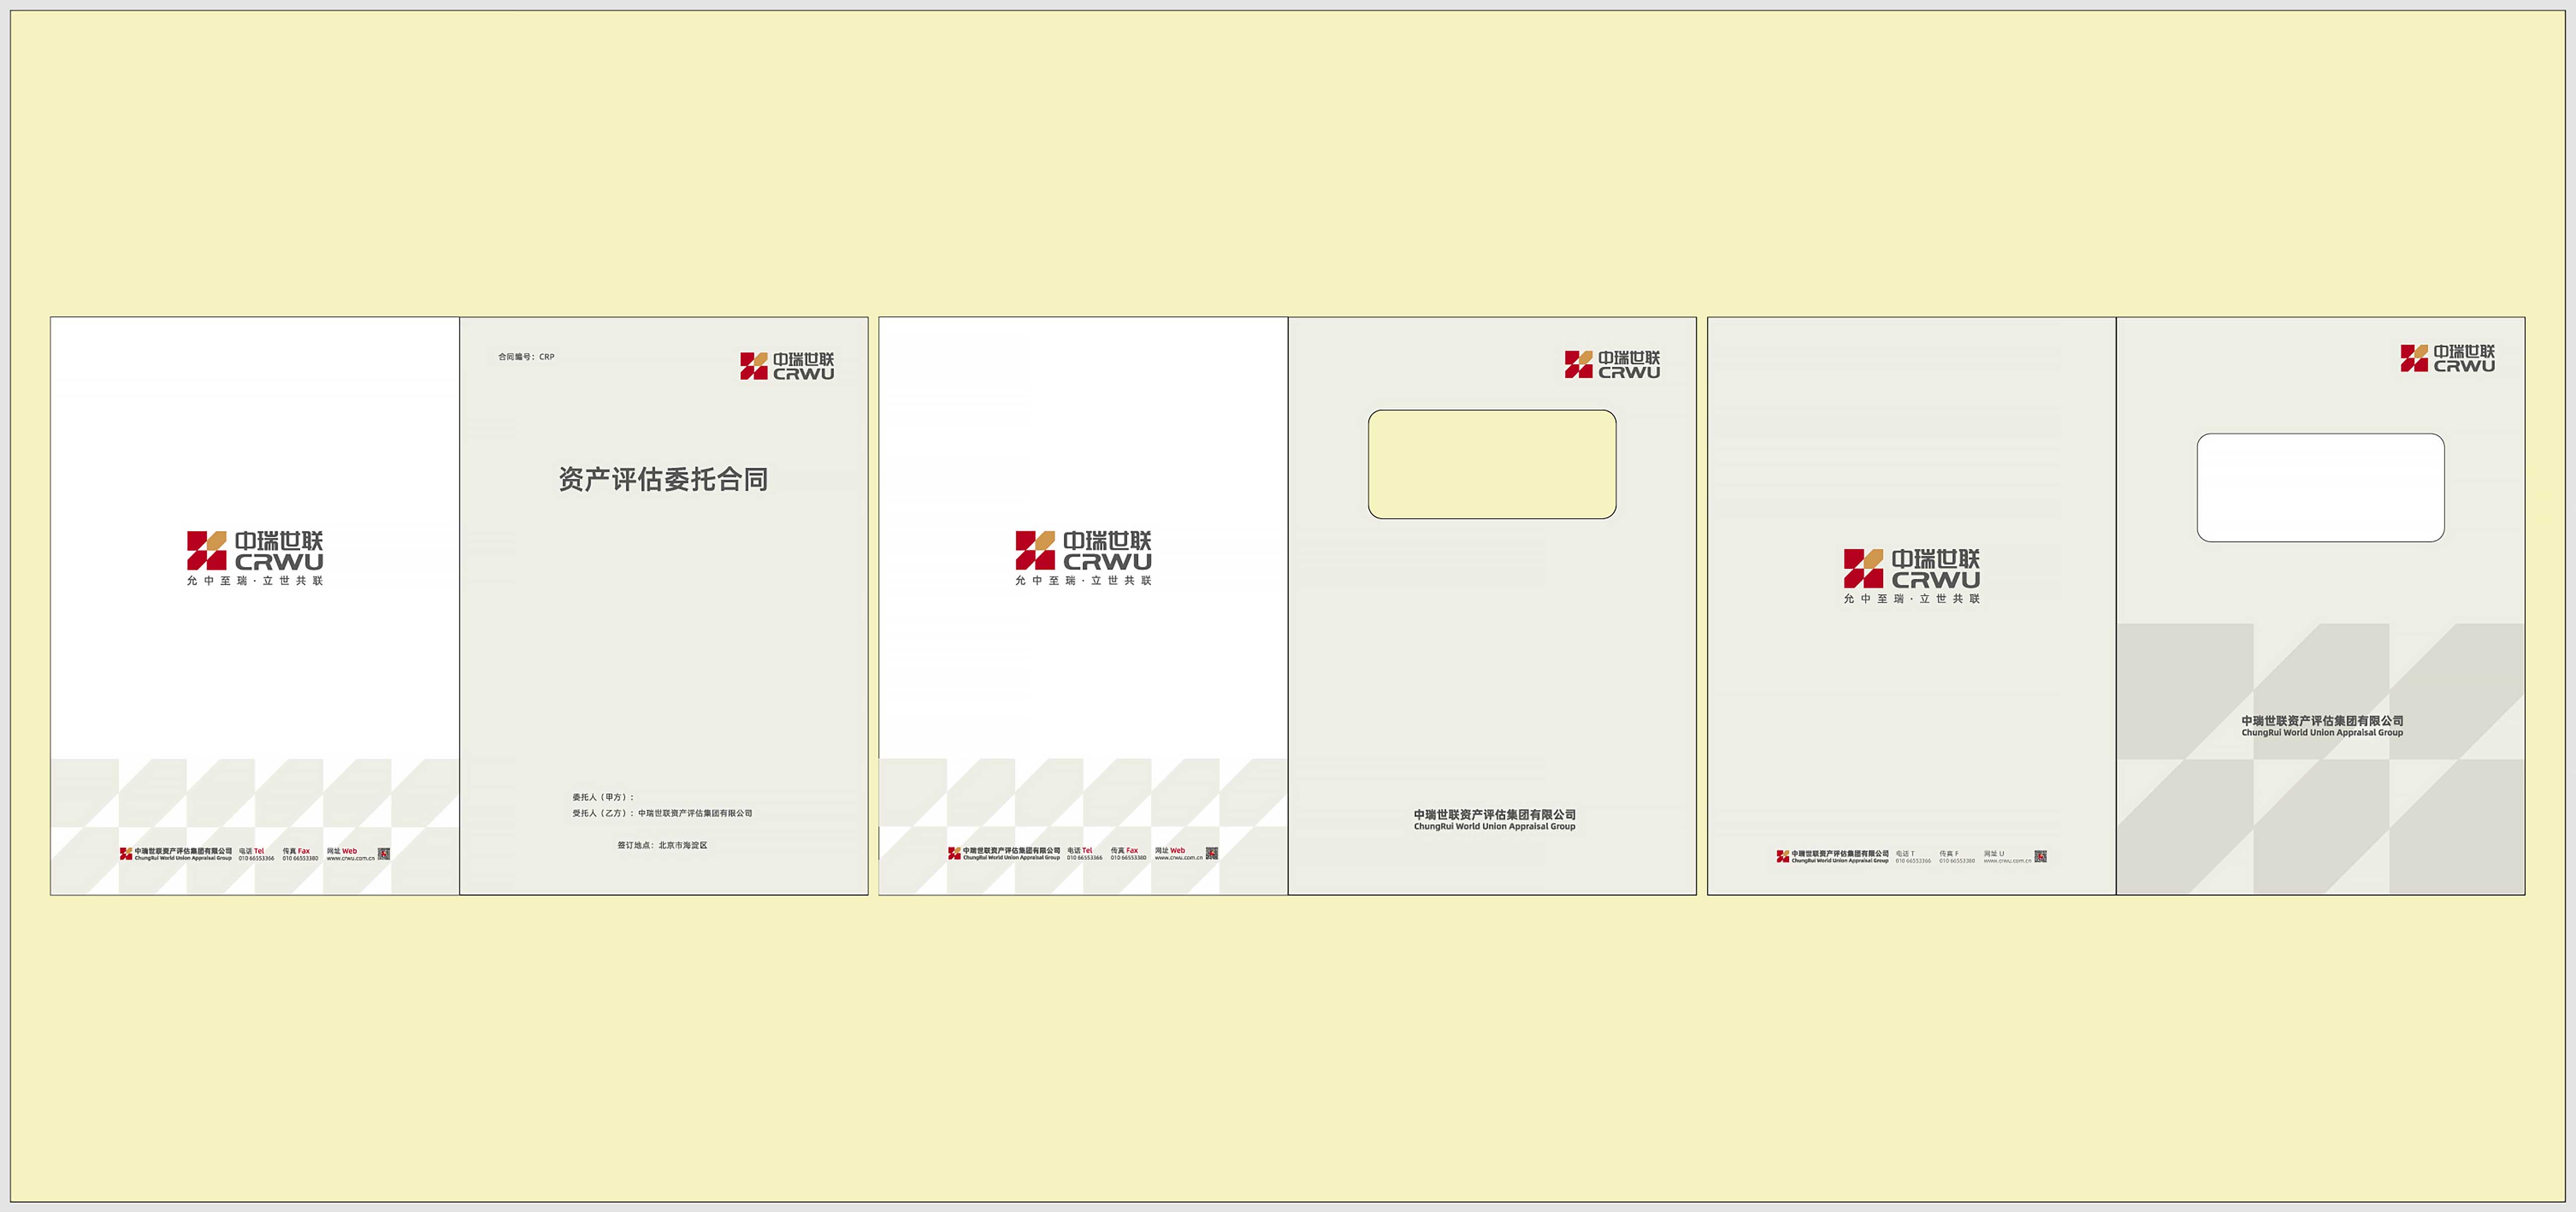Screen dimensions: 2576x1212
Task: Select the small logo in the first cover footer
Action: point(126,854)
